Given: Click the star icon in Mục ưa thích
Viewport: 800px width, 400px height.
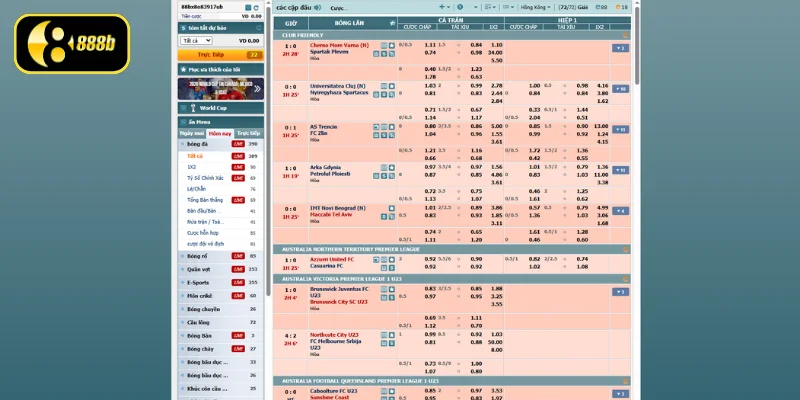Looking at the screenshot, I should coord(183,69).
